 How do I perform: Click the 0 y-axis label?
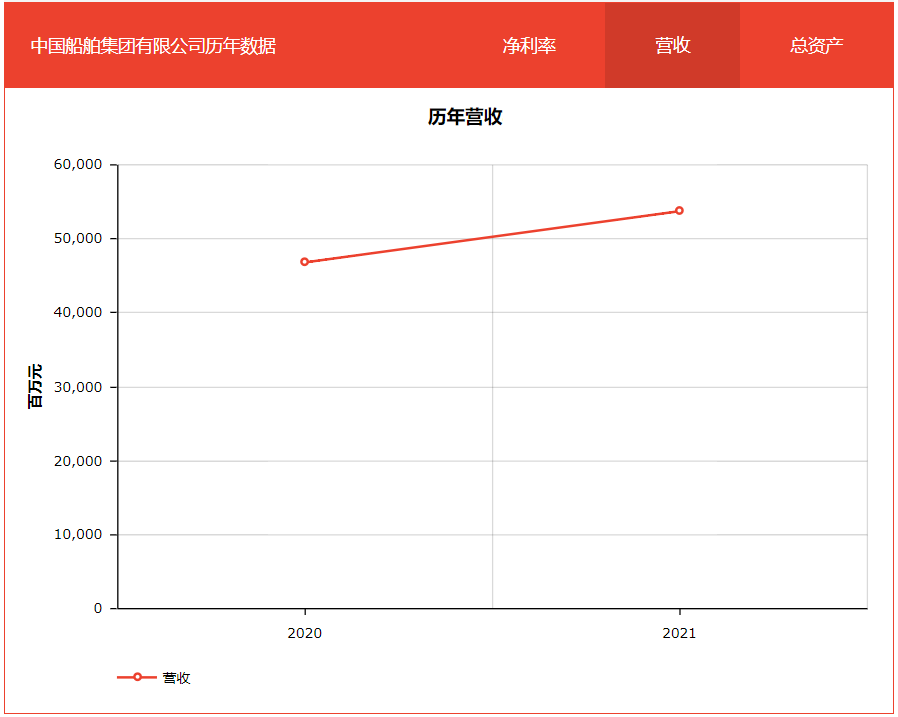(x=98, y=608)
